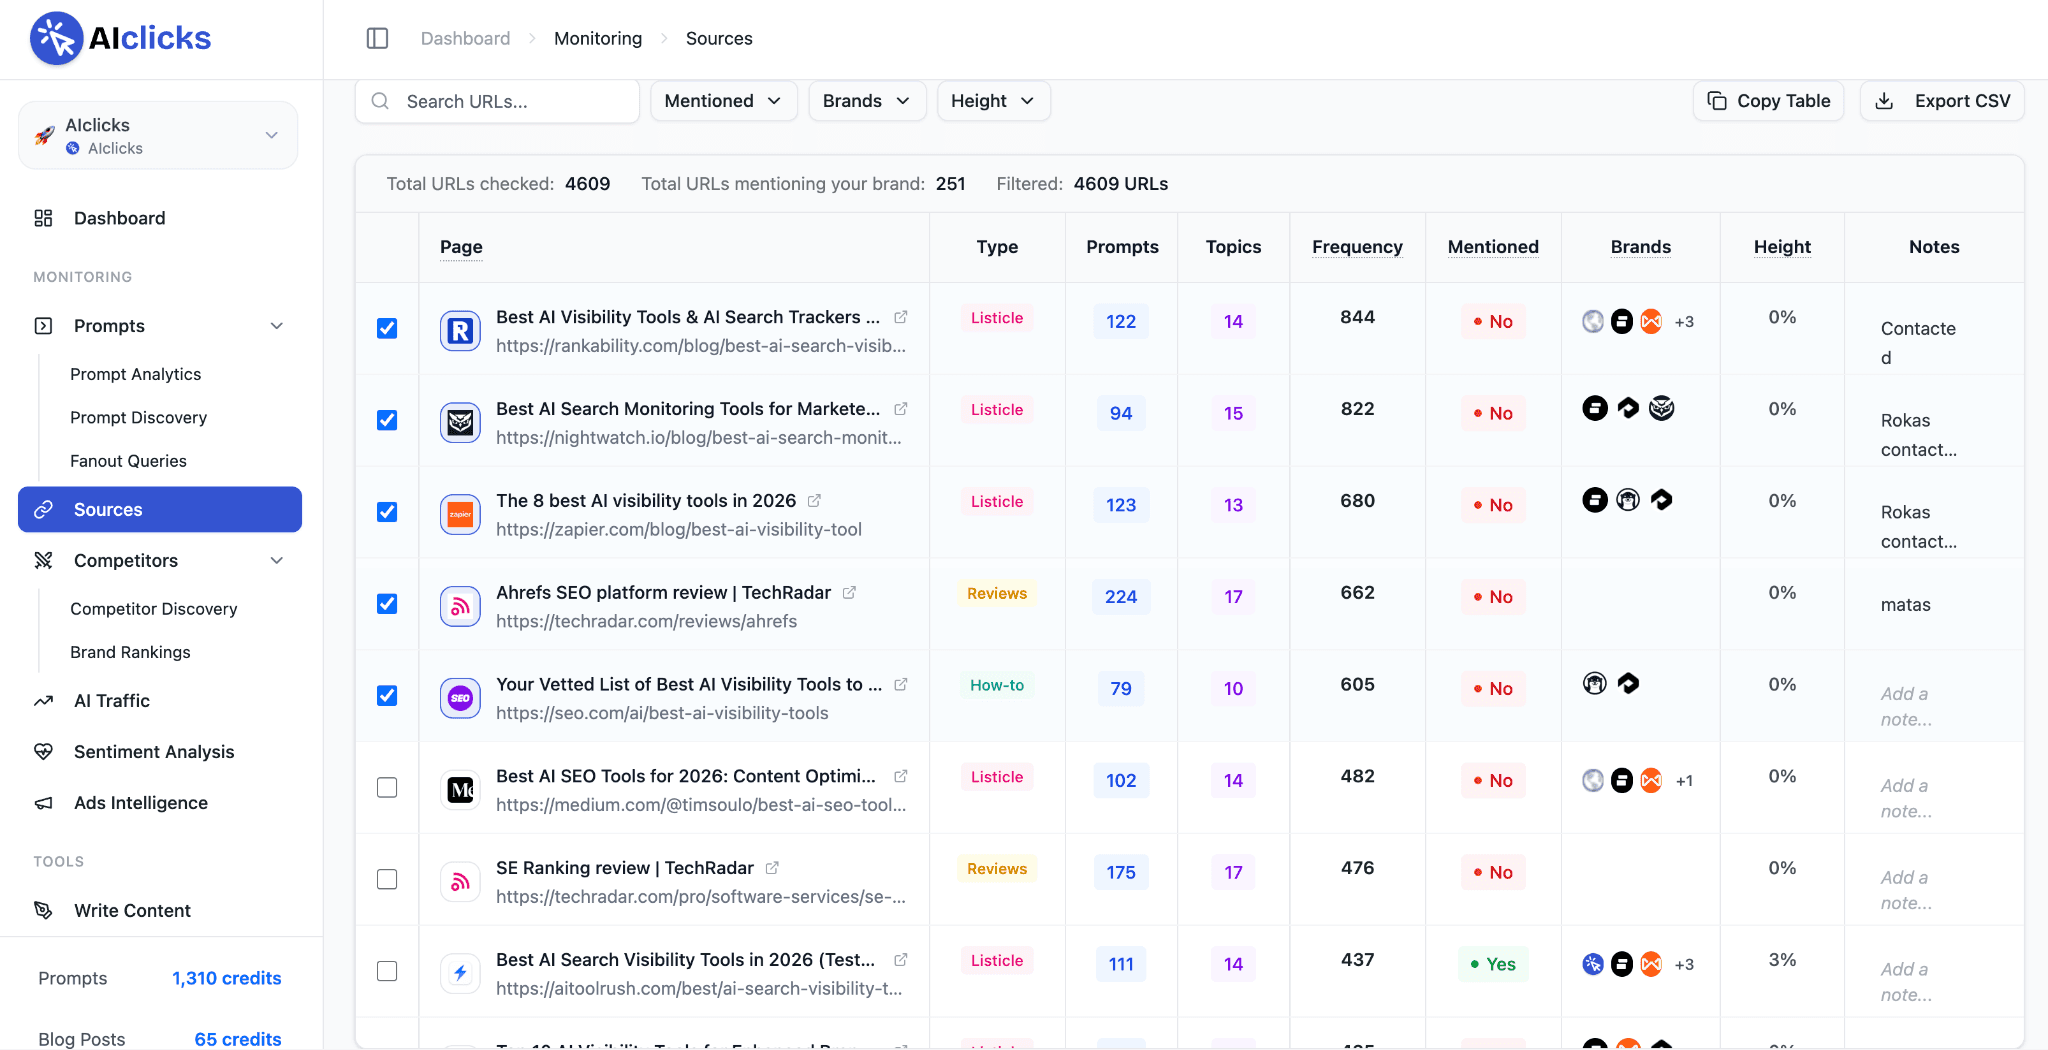Open Competitor Discovery in sidebar
Screen dimensions: 2048x1050
click(x=154, y=609)
